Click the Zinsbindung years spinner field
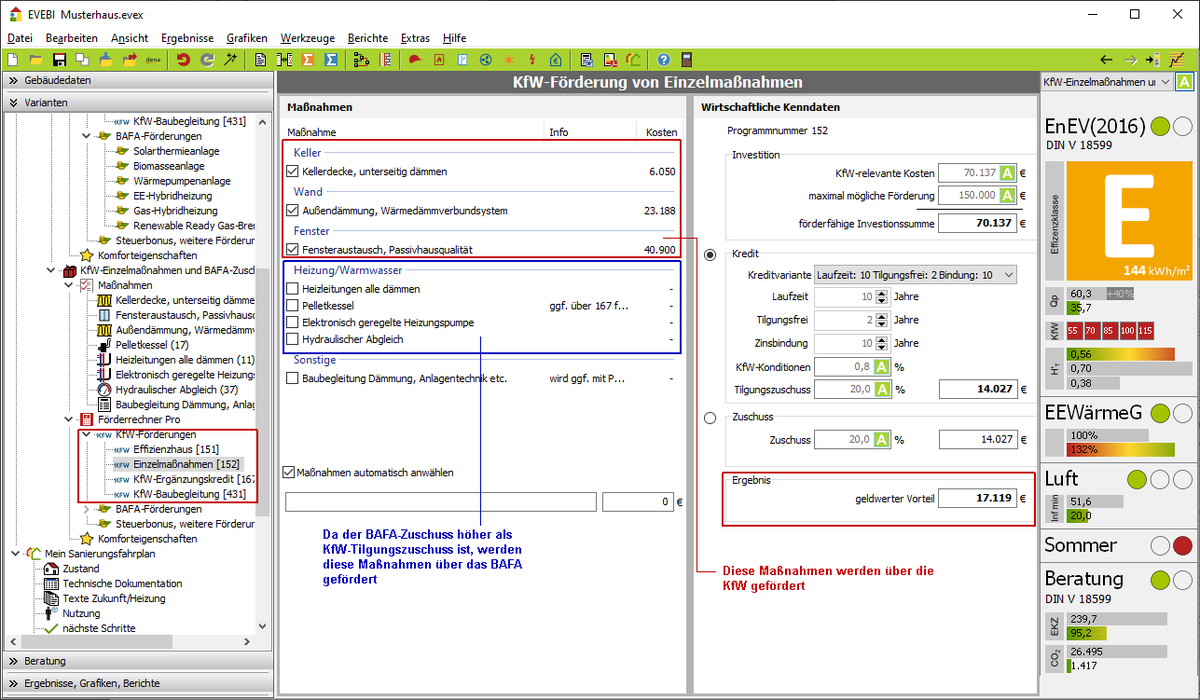1200x700 pixels. [851, 343]
